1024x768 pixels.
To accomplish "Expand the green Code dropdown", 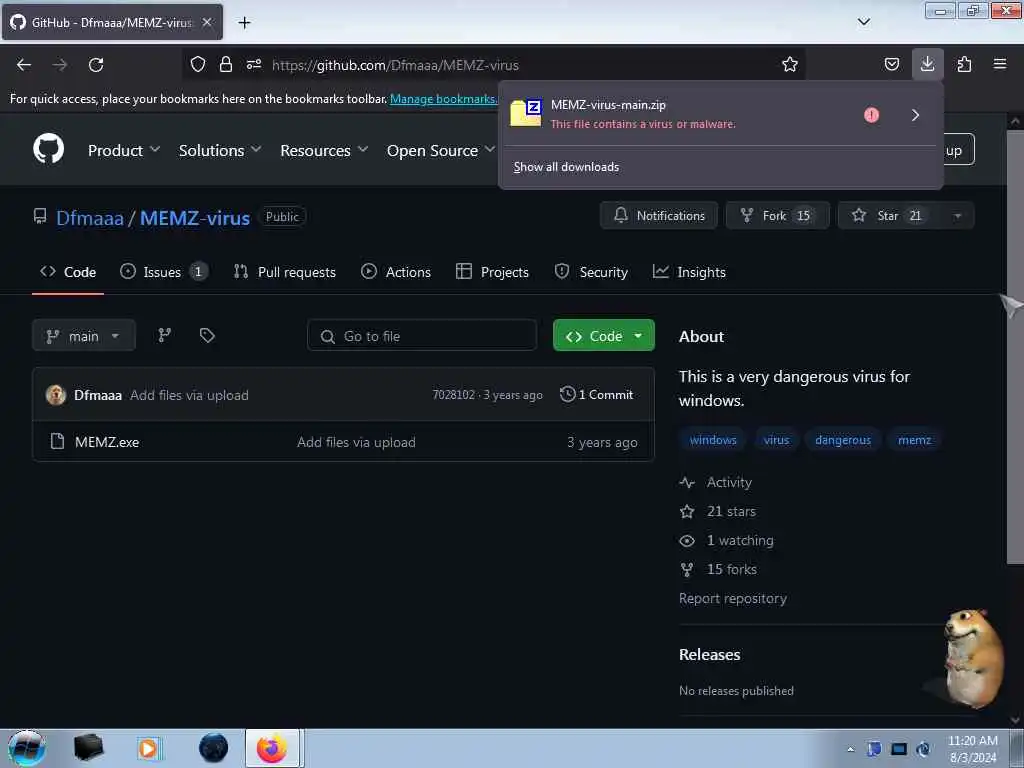I will 603,336.
